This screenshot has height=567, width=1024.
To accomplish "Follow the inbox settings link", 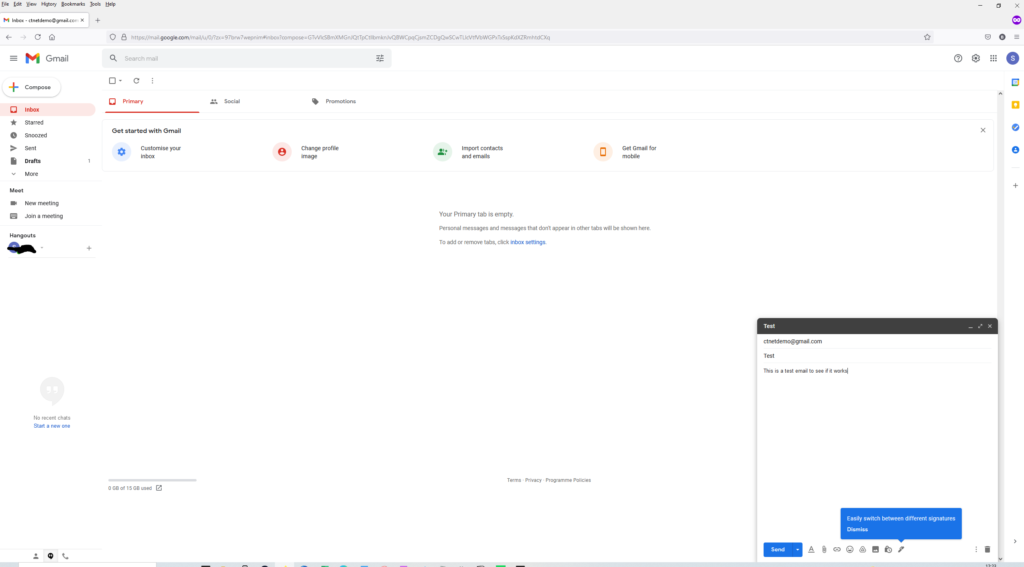I will [527, 242].
